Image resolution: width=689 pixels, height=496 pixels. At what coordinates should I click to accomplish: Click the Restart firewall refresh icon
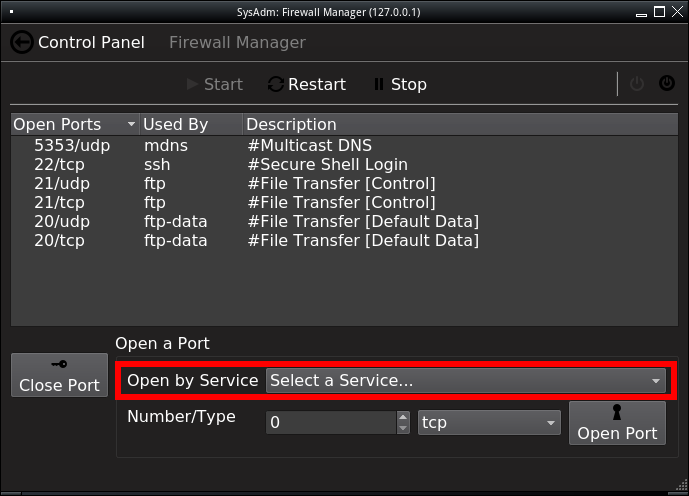(x=276, y=84)
